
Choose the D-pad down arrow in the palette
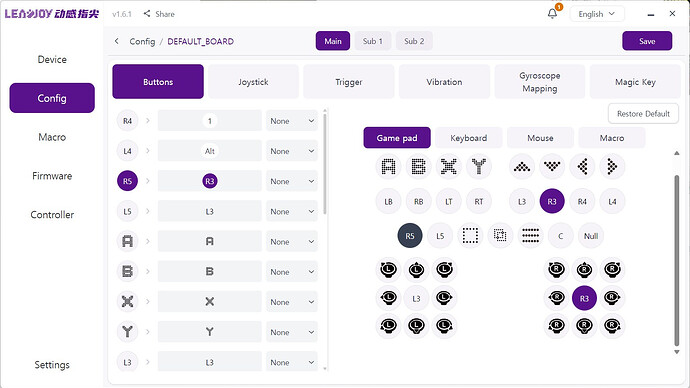point(552,167)
